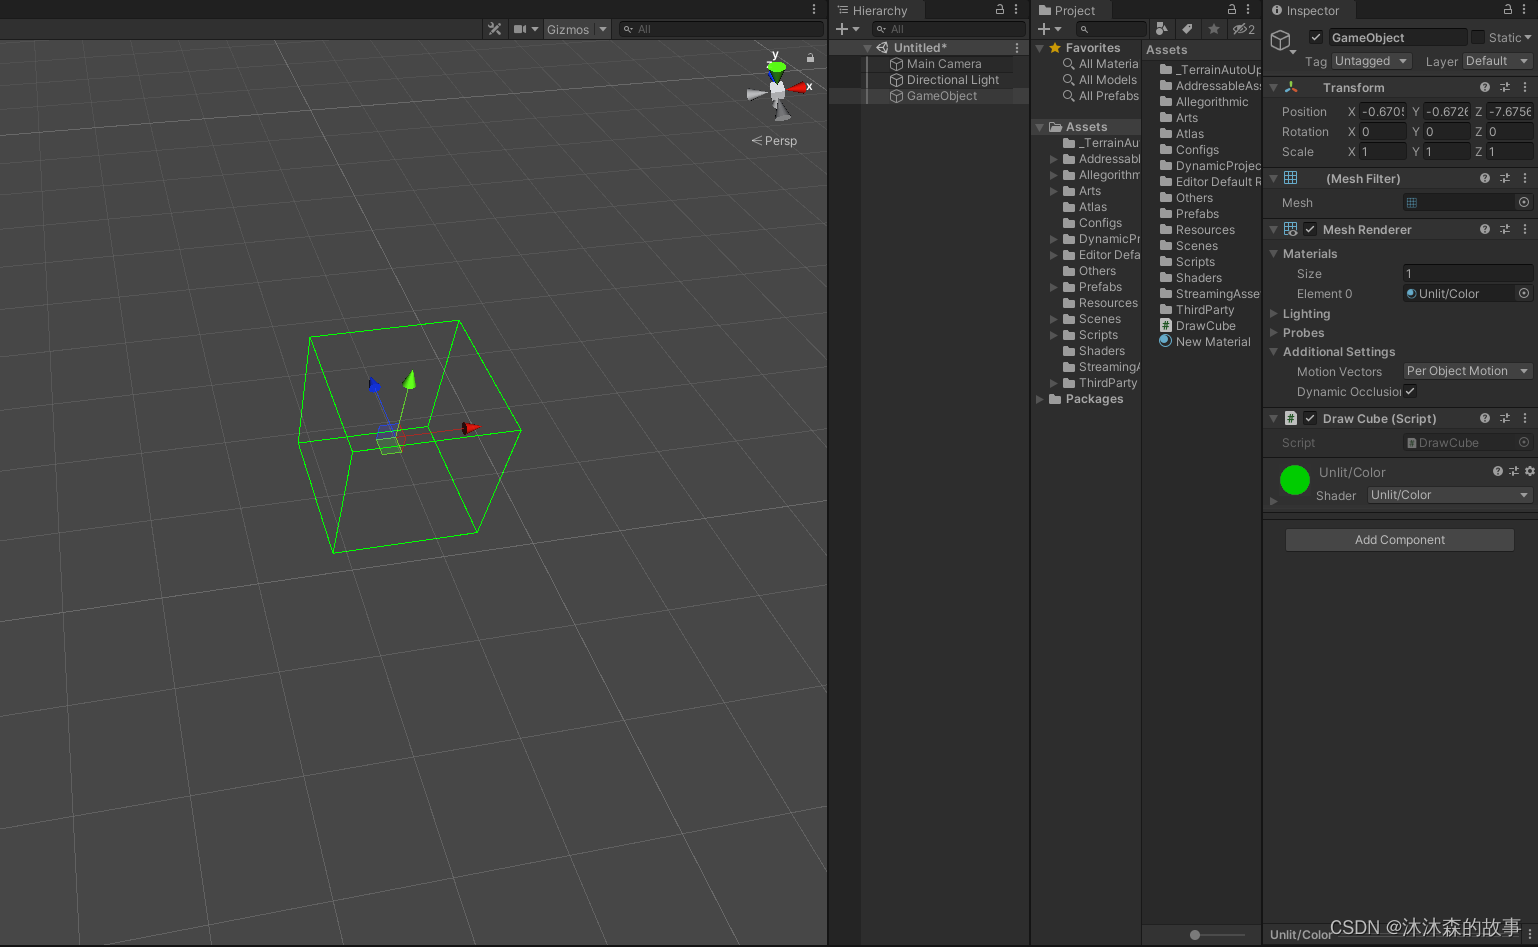
Task: Select the Project tab
Action: 1067,10
